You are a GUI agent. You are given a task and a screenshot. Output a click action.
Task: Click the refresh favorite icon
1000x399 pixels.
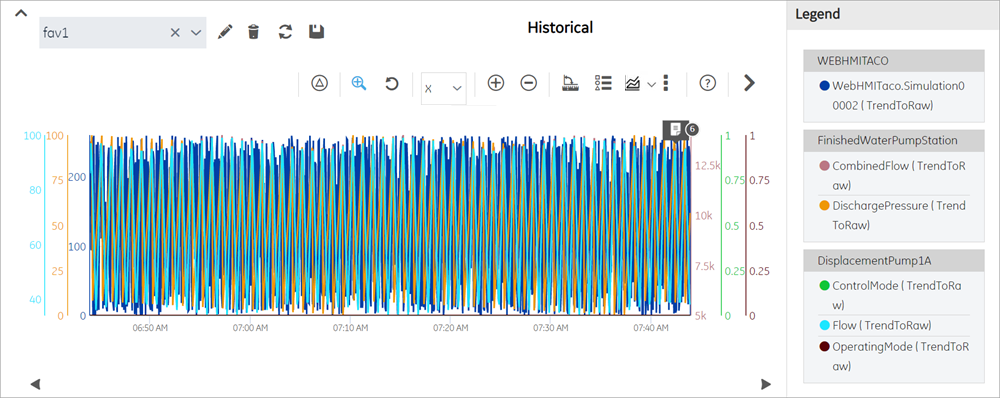coord(286,32)
